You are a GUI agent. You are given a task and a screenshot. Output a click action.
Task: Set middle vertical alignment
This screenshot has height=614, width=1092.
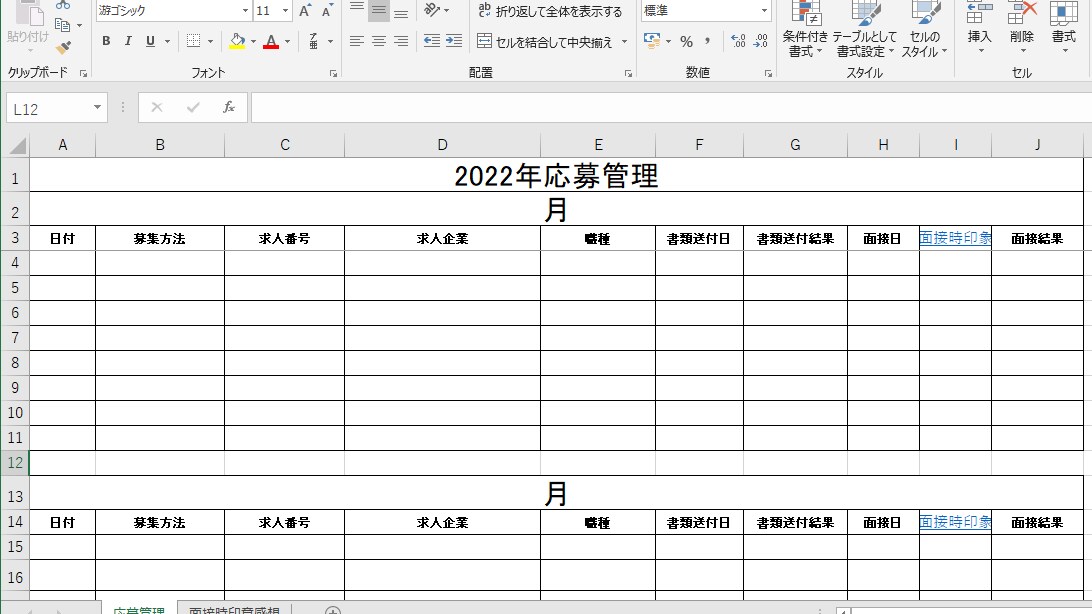379,10
